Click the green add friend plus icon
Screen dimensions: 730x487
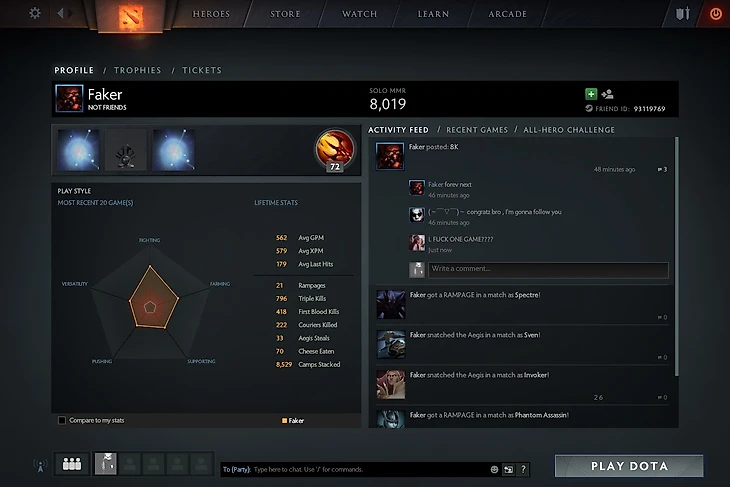(591, 94)
